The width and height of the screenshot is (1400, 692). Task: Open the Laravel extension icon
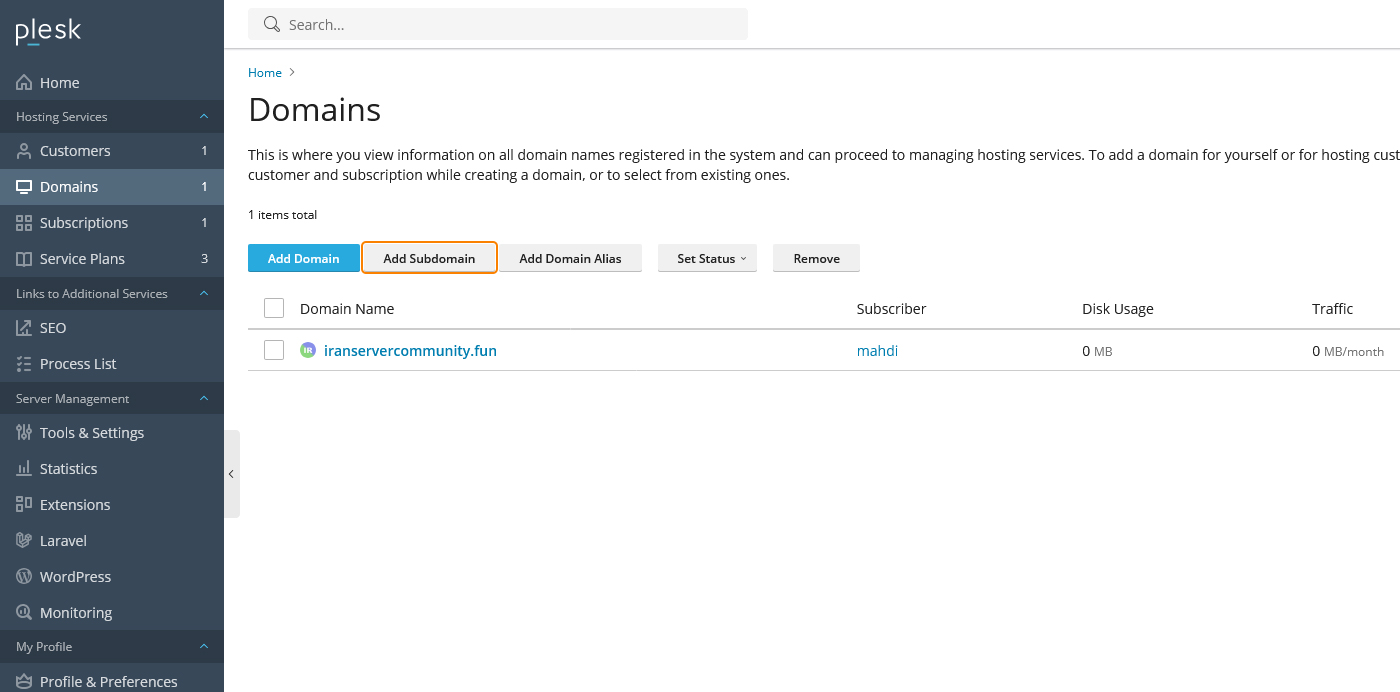tap(22, 540)
